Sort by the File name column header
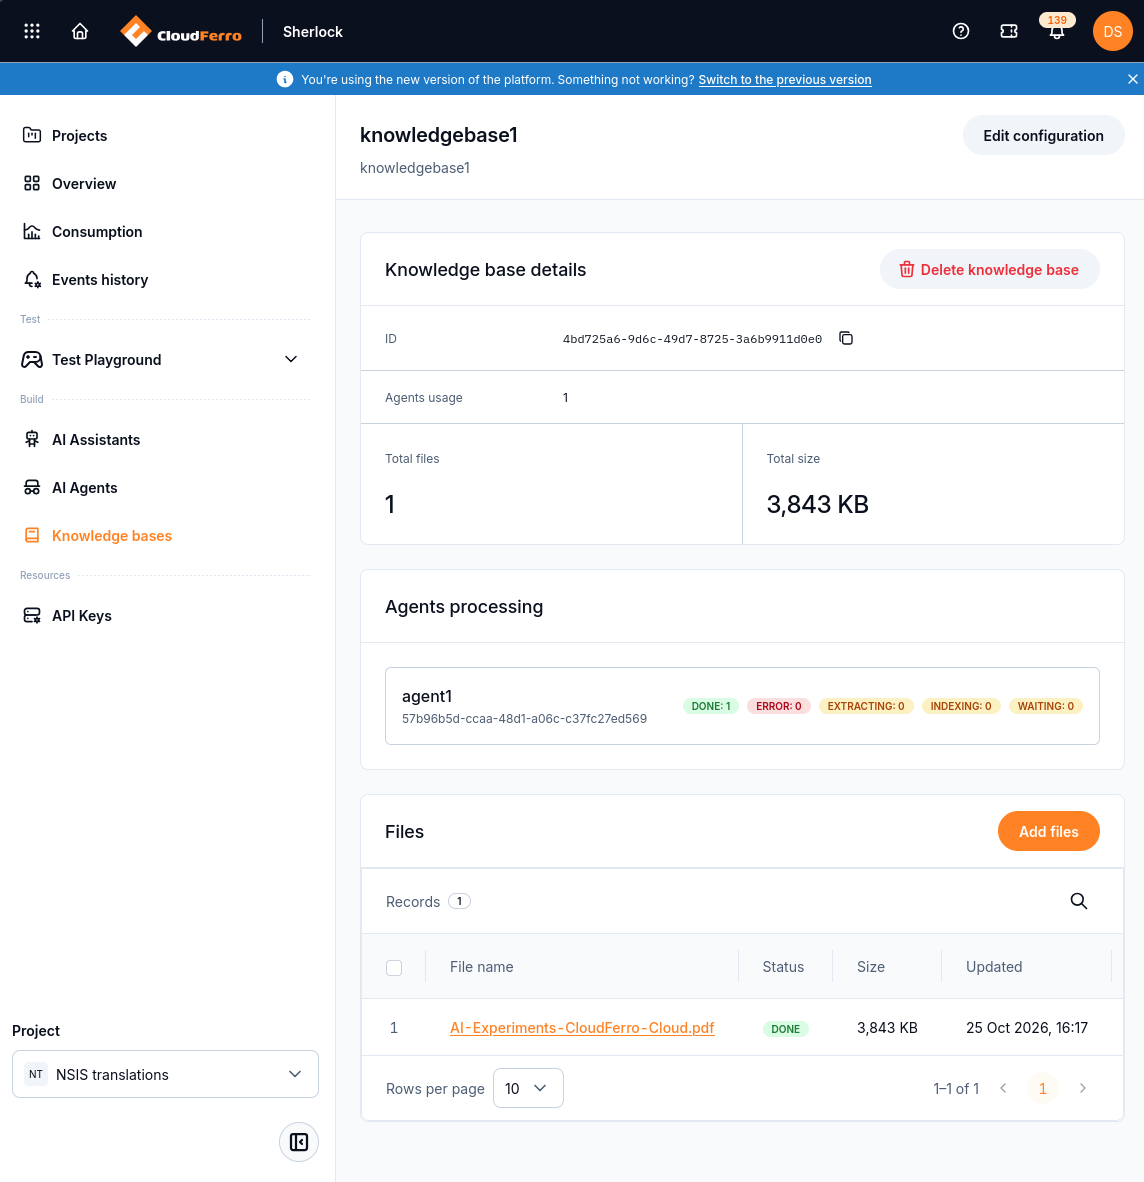 tap(482, 967)
